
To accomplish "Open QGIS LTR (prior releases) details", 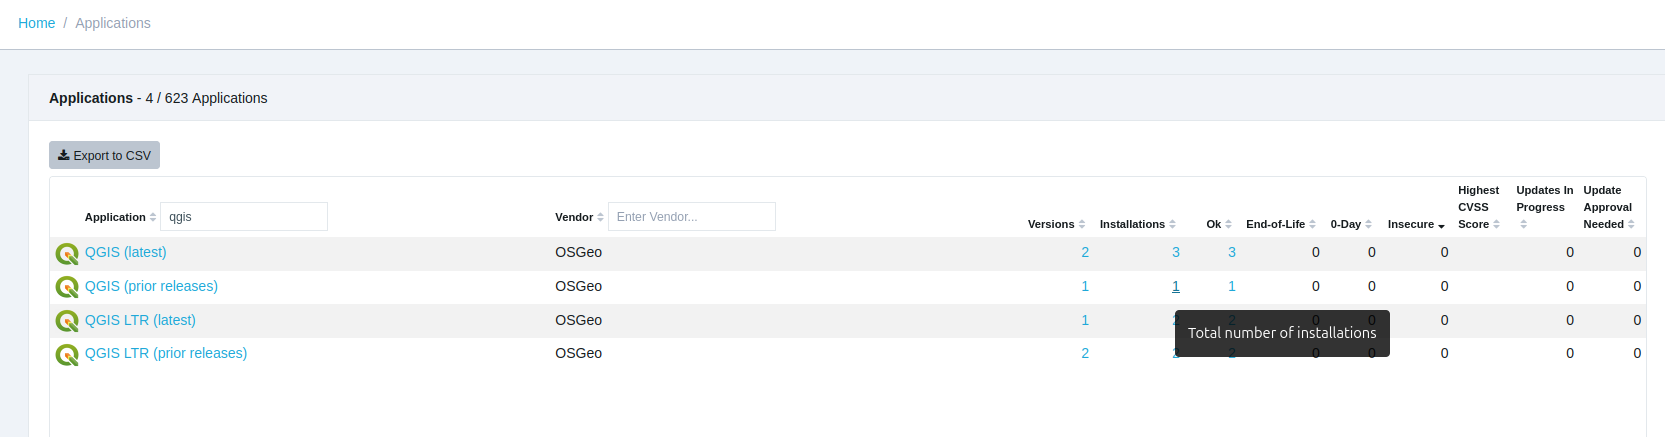I will pyautogui.click(x=166, y=353).
